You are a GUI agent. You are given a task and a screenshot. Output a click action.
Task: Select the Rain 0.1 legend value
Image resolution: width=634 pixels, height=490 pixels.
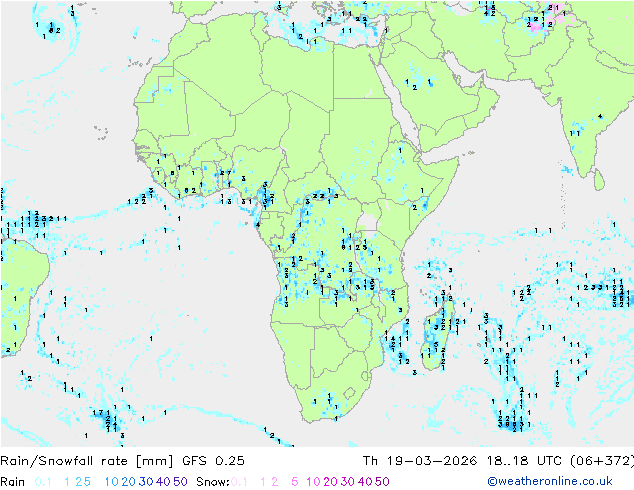pyautogui.click(x=43, y=482)
